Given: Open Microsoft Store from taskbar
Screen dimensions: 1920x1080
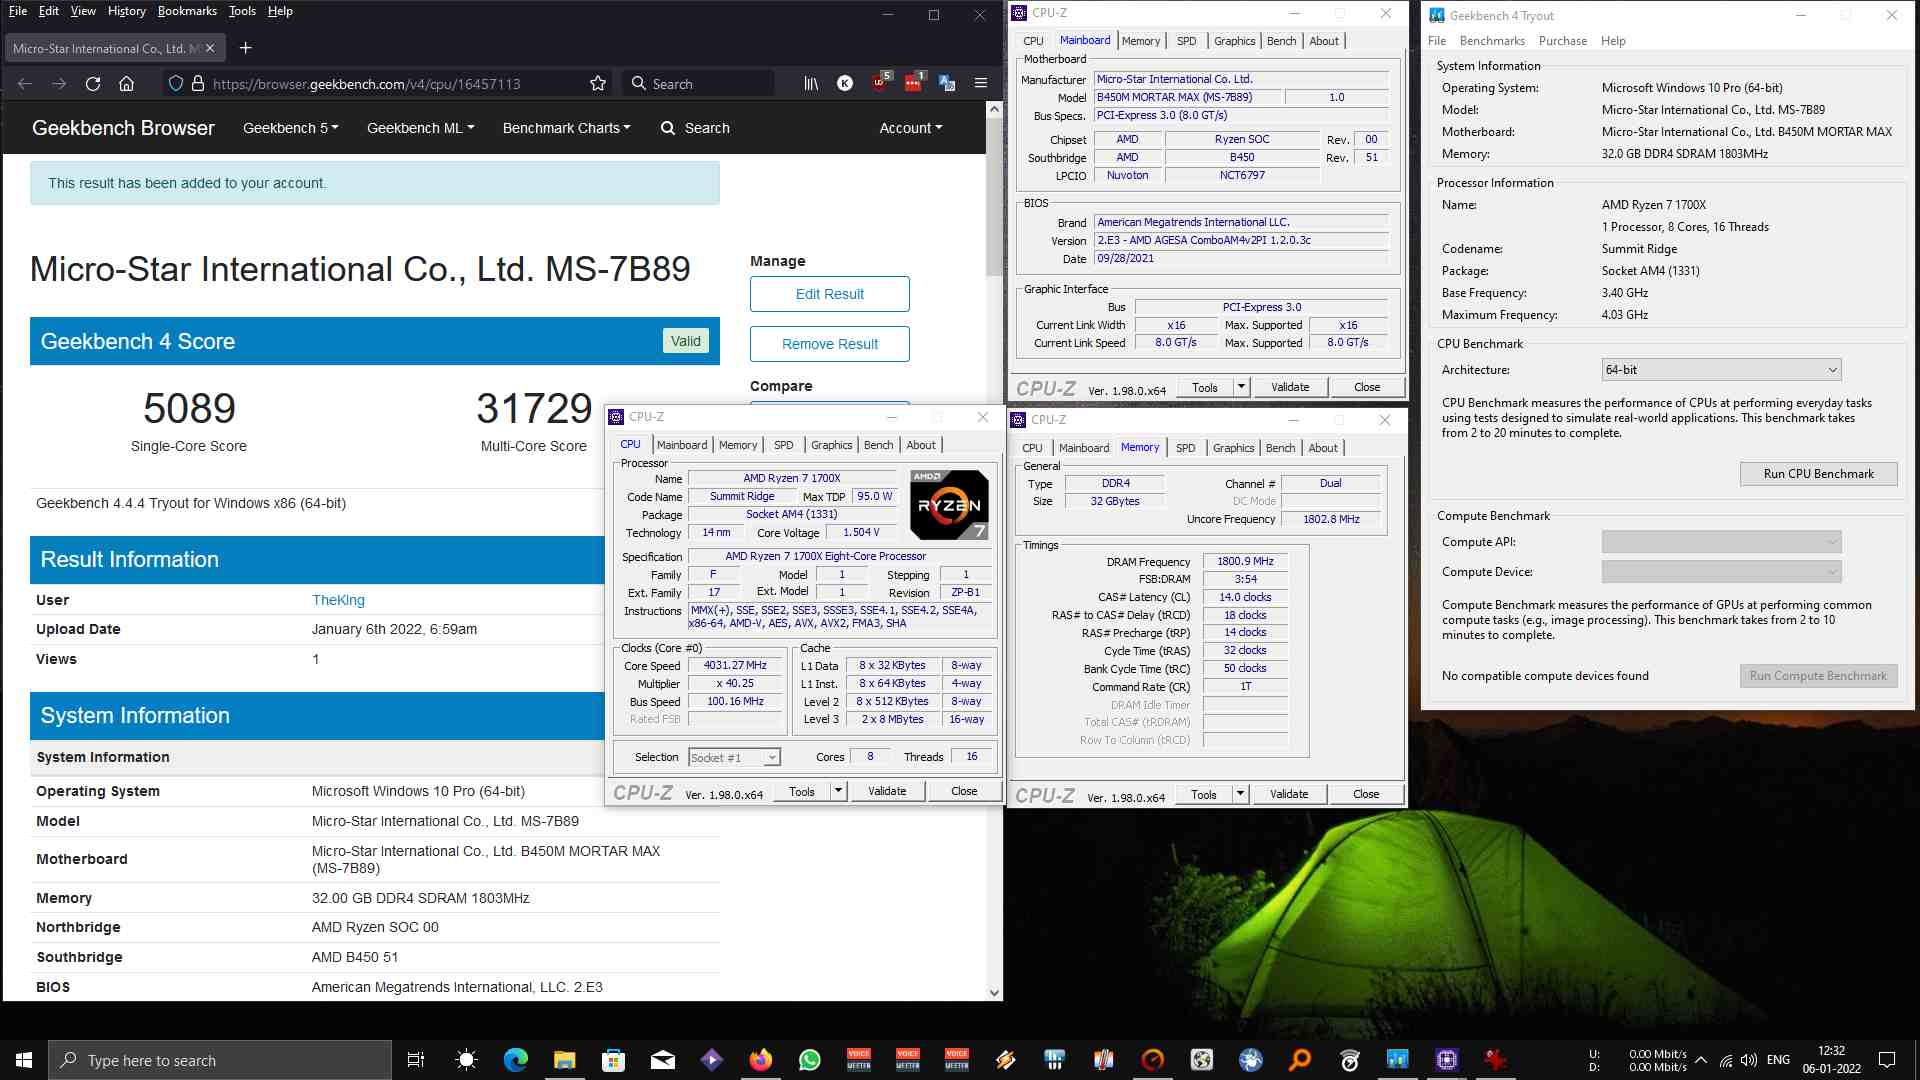Looking at the screenshot, I should 613,1060.
